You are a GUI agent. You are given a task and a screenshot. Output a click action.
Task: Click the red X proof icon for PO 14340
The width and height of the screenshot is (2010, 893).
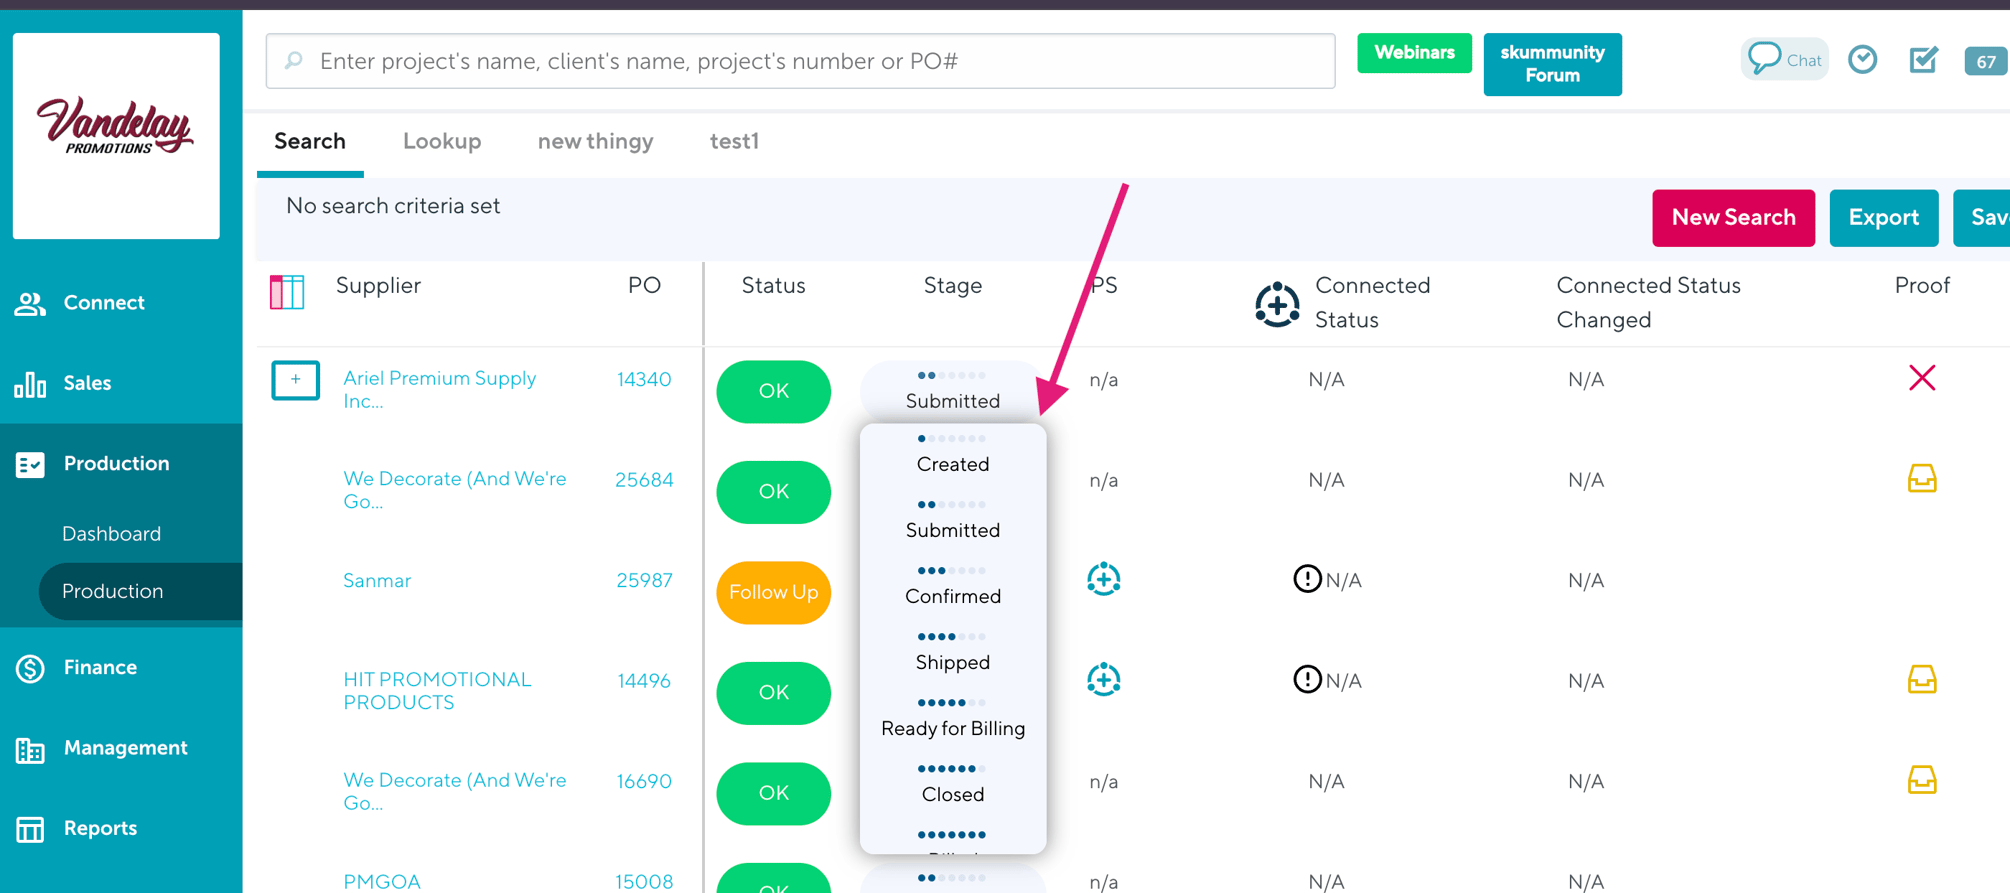point(1922,378)
